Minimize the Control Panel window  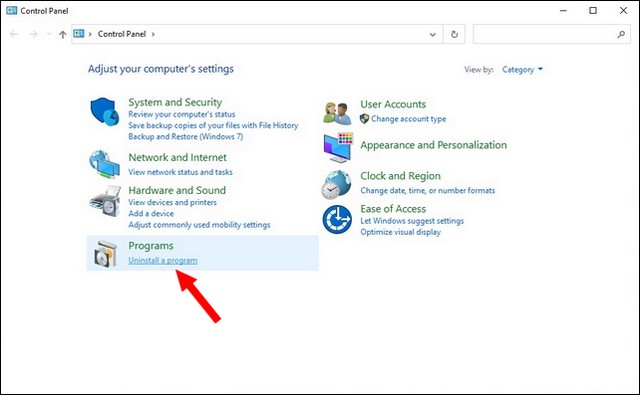point(563,11)
